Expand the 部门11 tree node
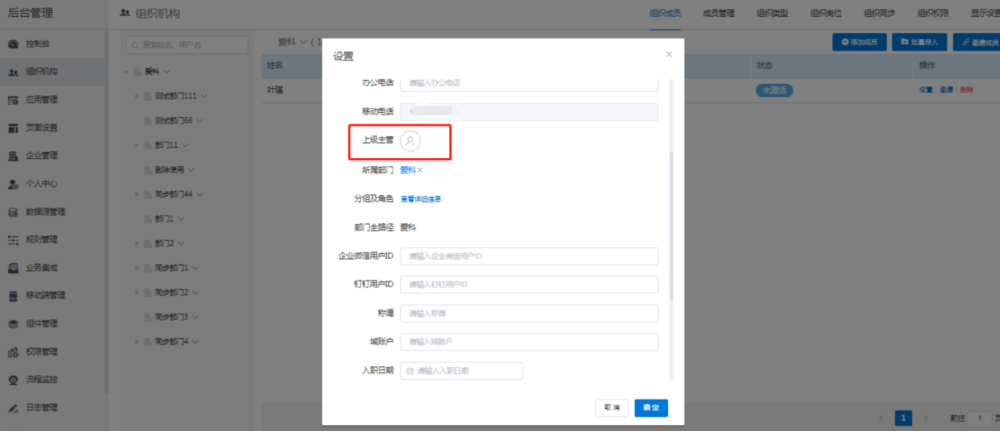The width and height of the screenshot is (1000, 431). pyautogui.click(x=136, y=145)
